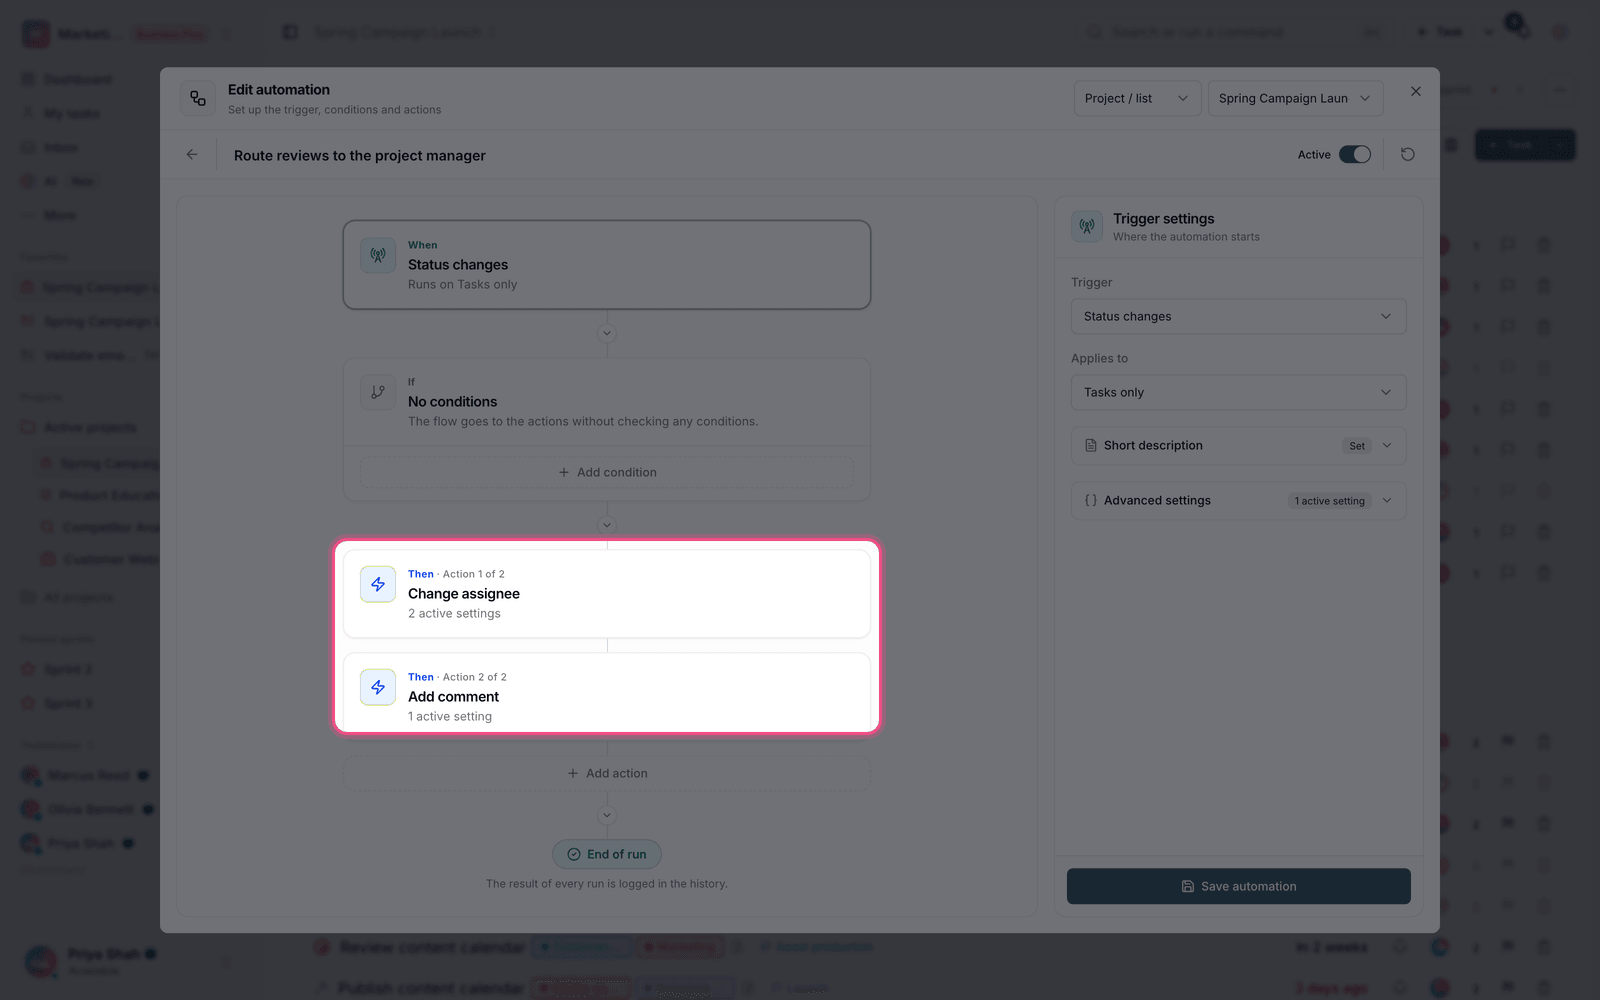Viewport: 1600px width, 1000px height.
Task: Click the connector chevron above Change assignee
Action: pos(607,525)
